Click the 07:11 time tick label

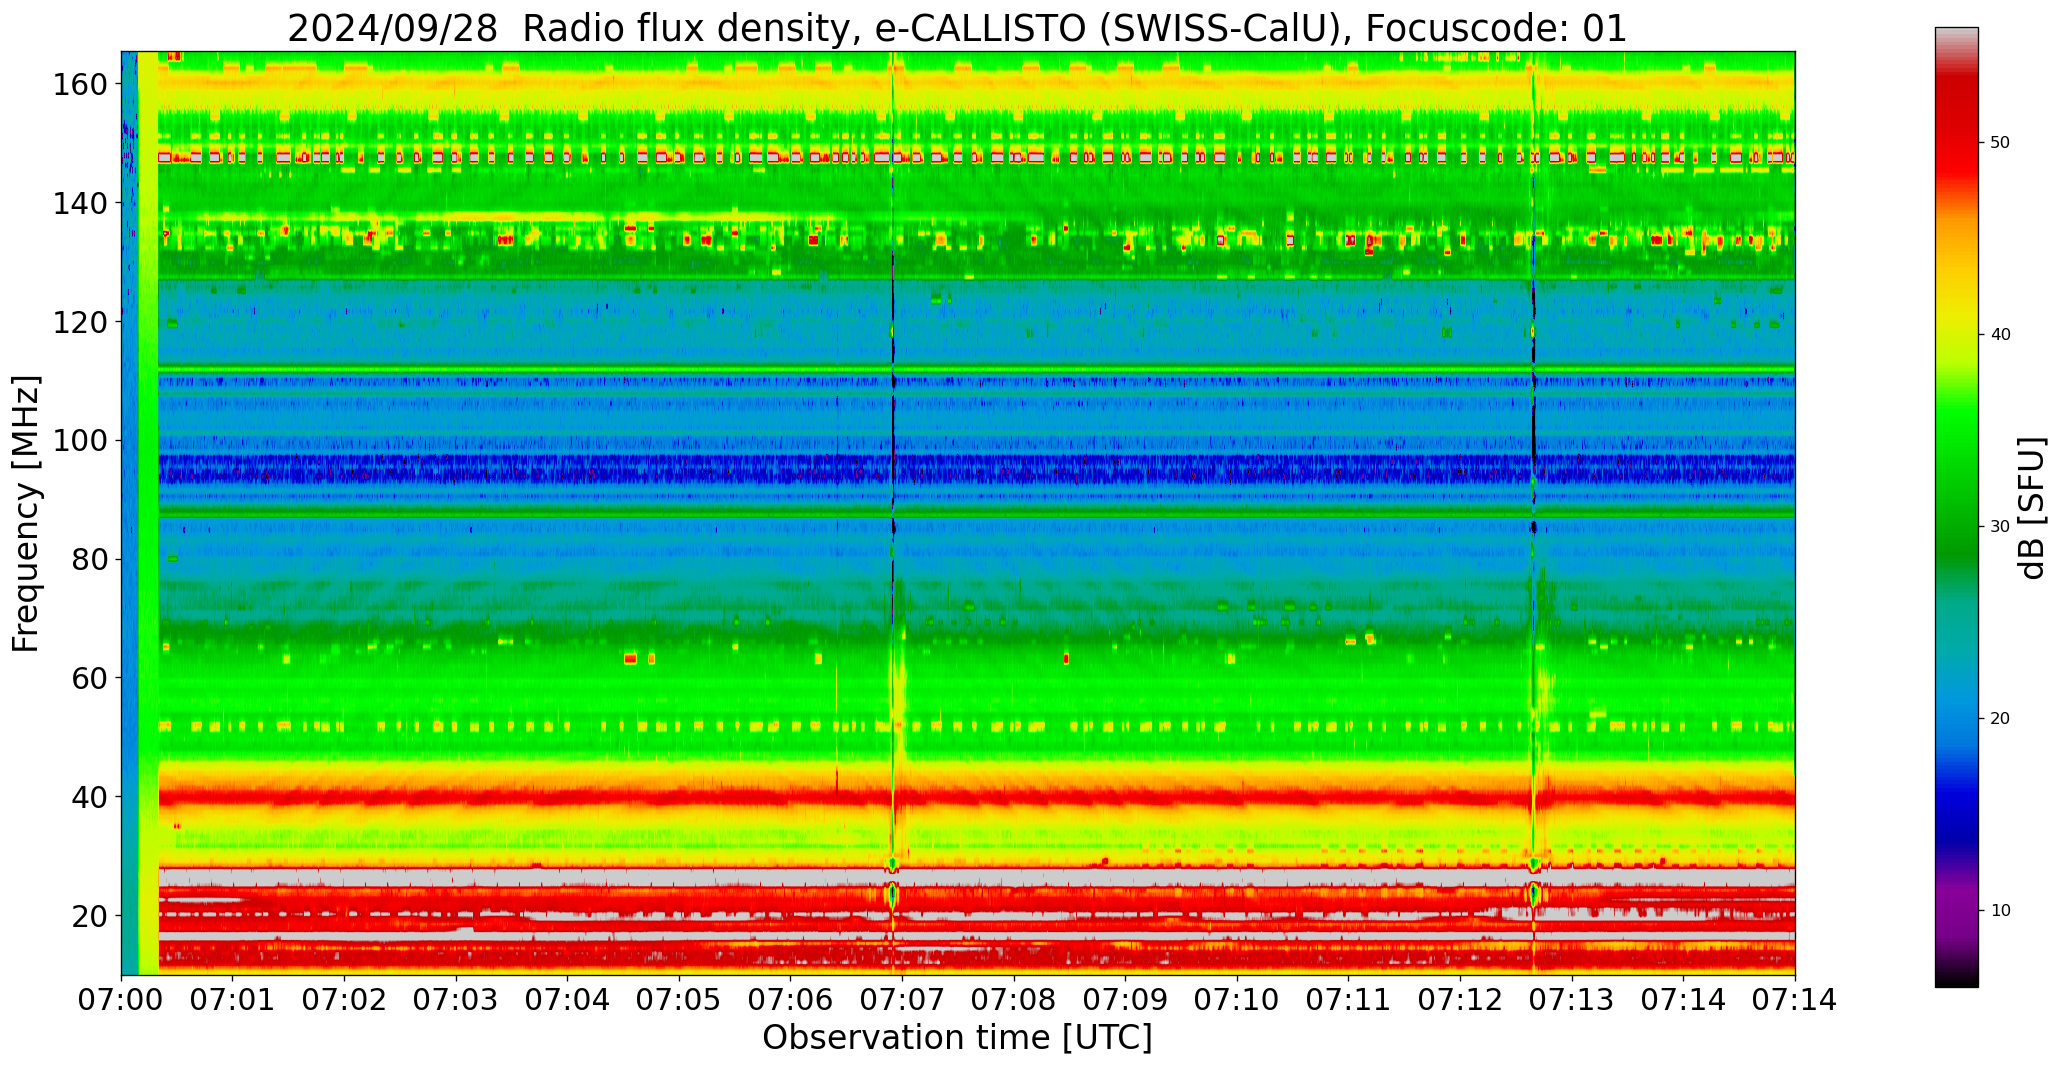click(x=1349, y=1000)
